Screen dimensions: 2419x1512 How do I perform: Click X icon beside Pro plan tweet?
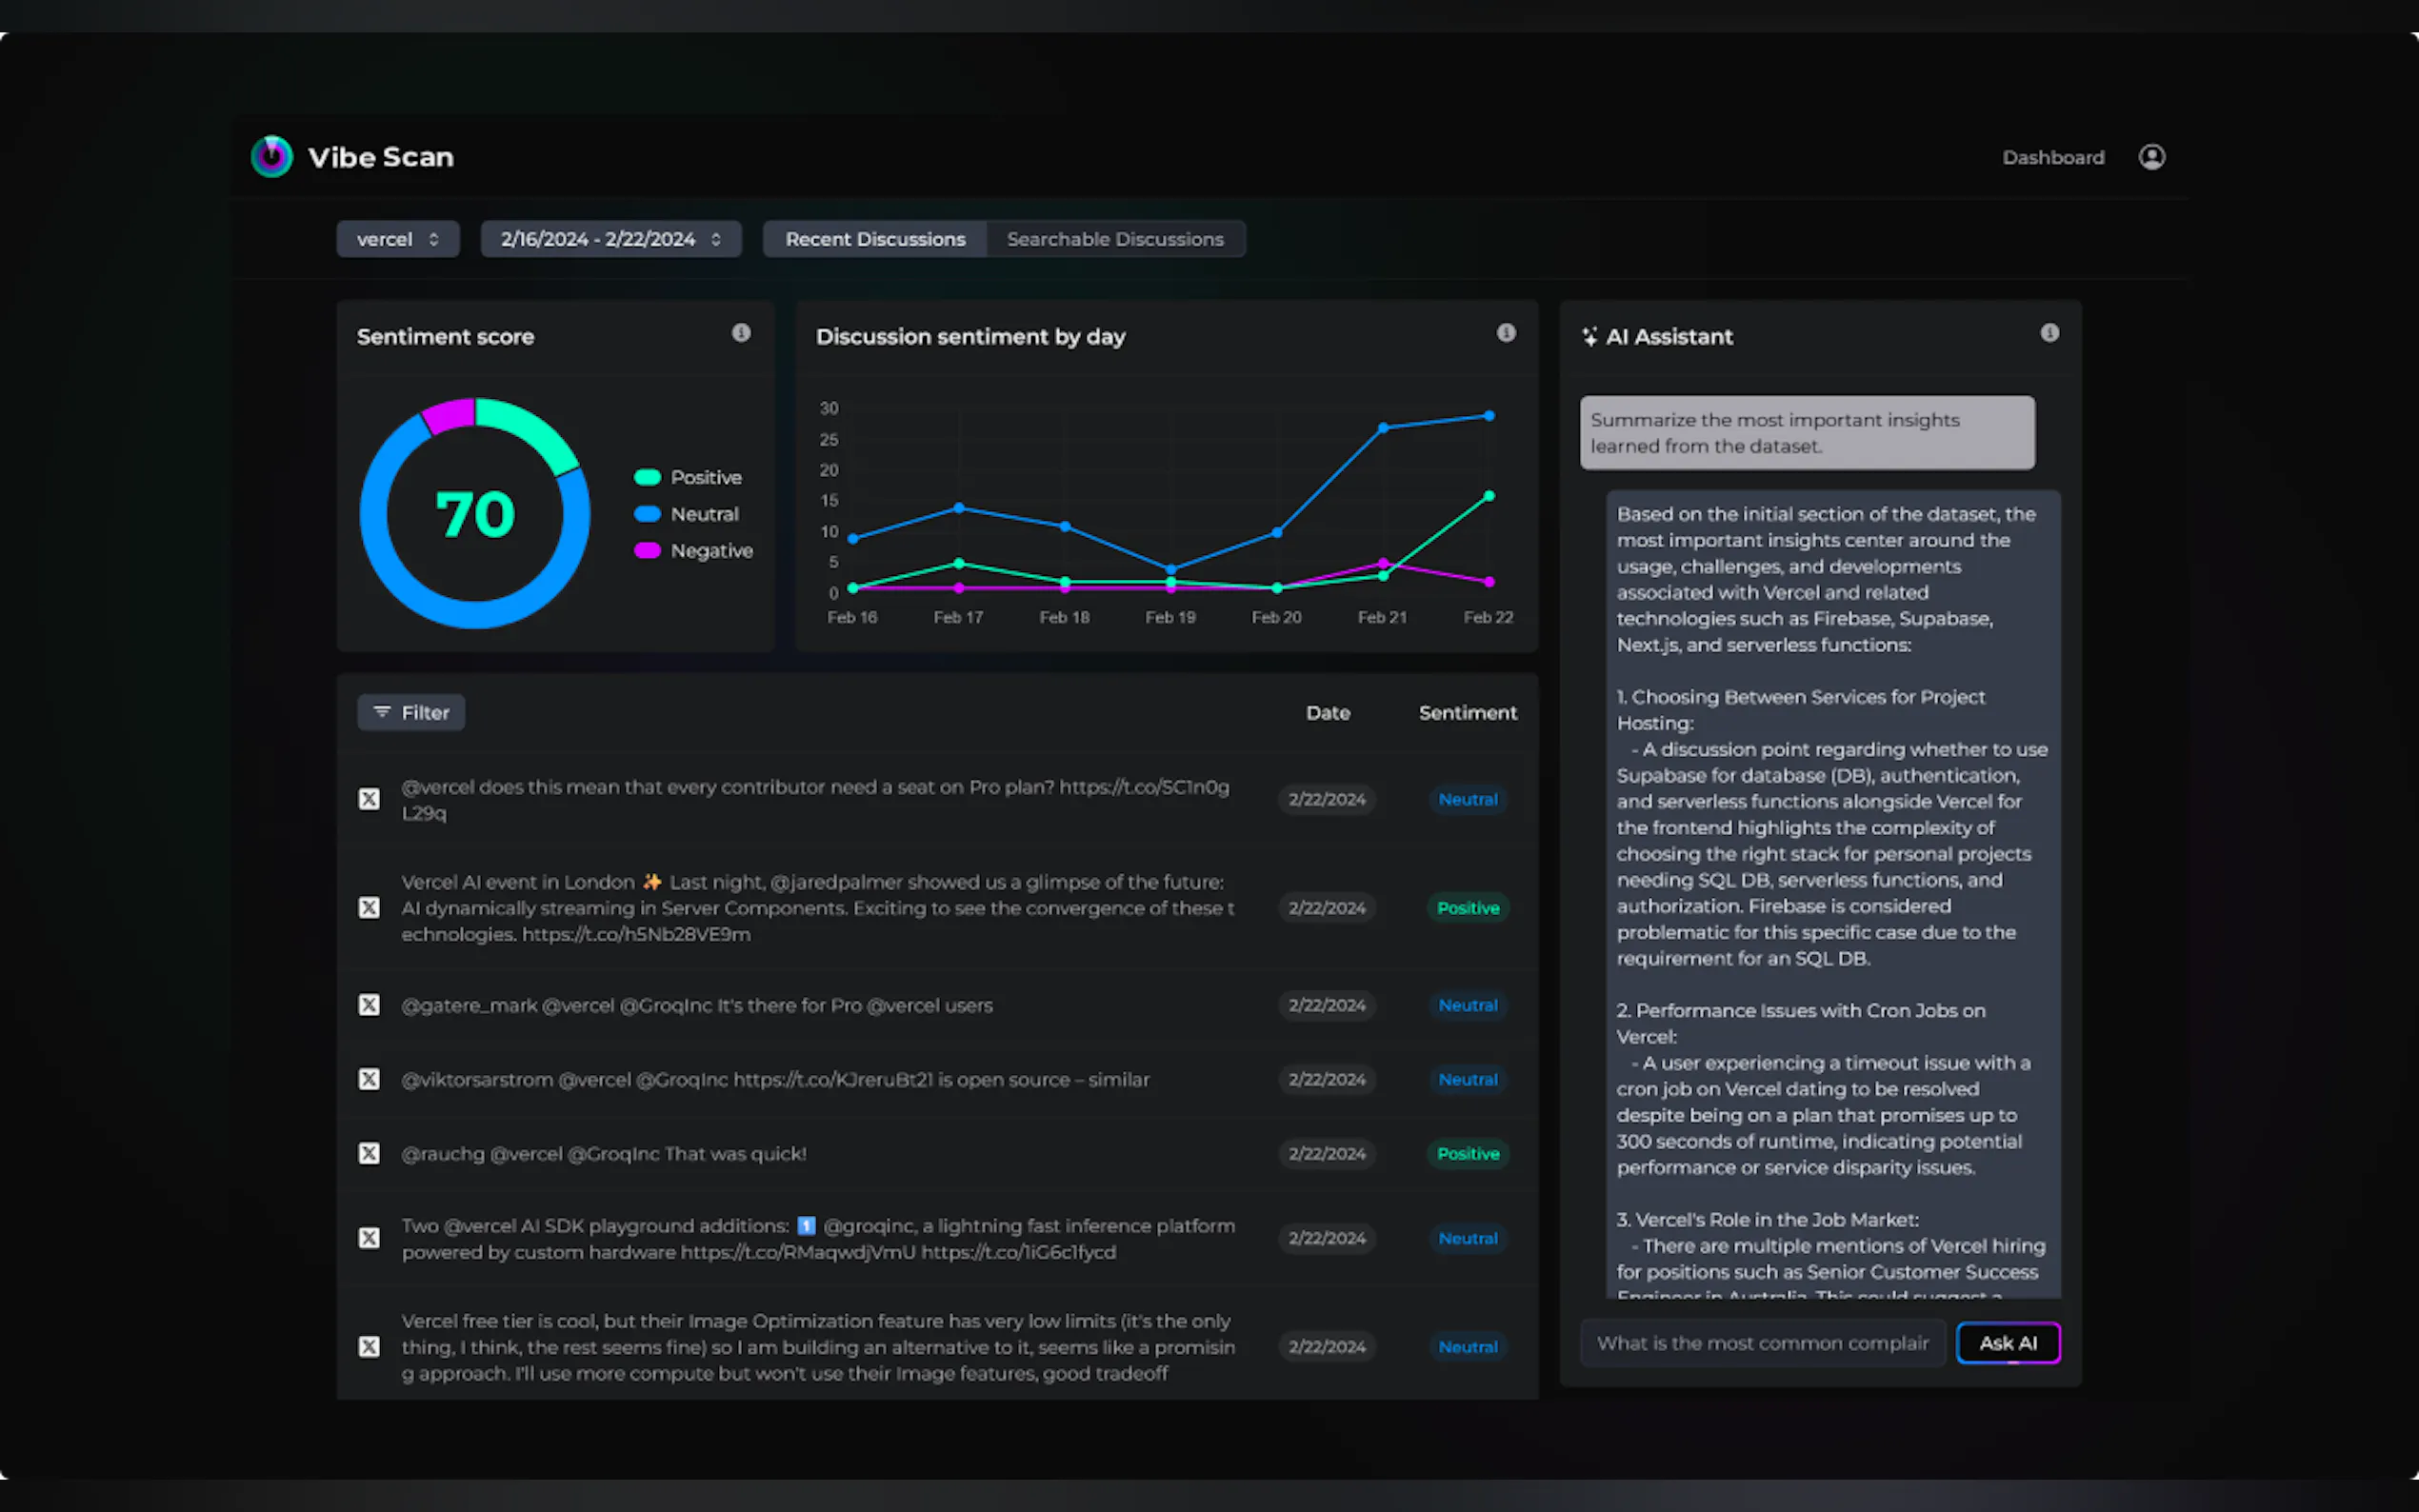click(369, 799)
